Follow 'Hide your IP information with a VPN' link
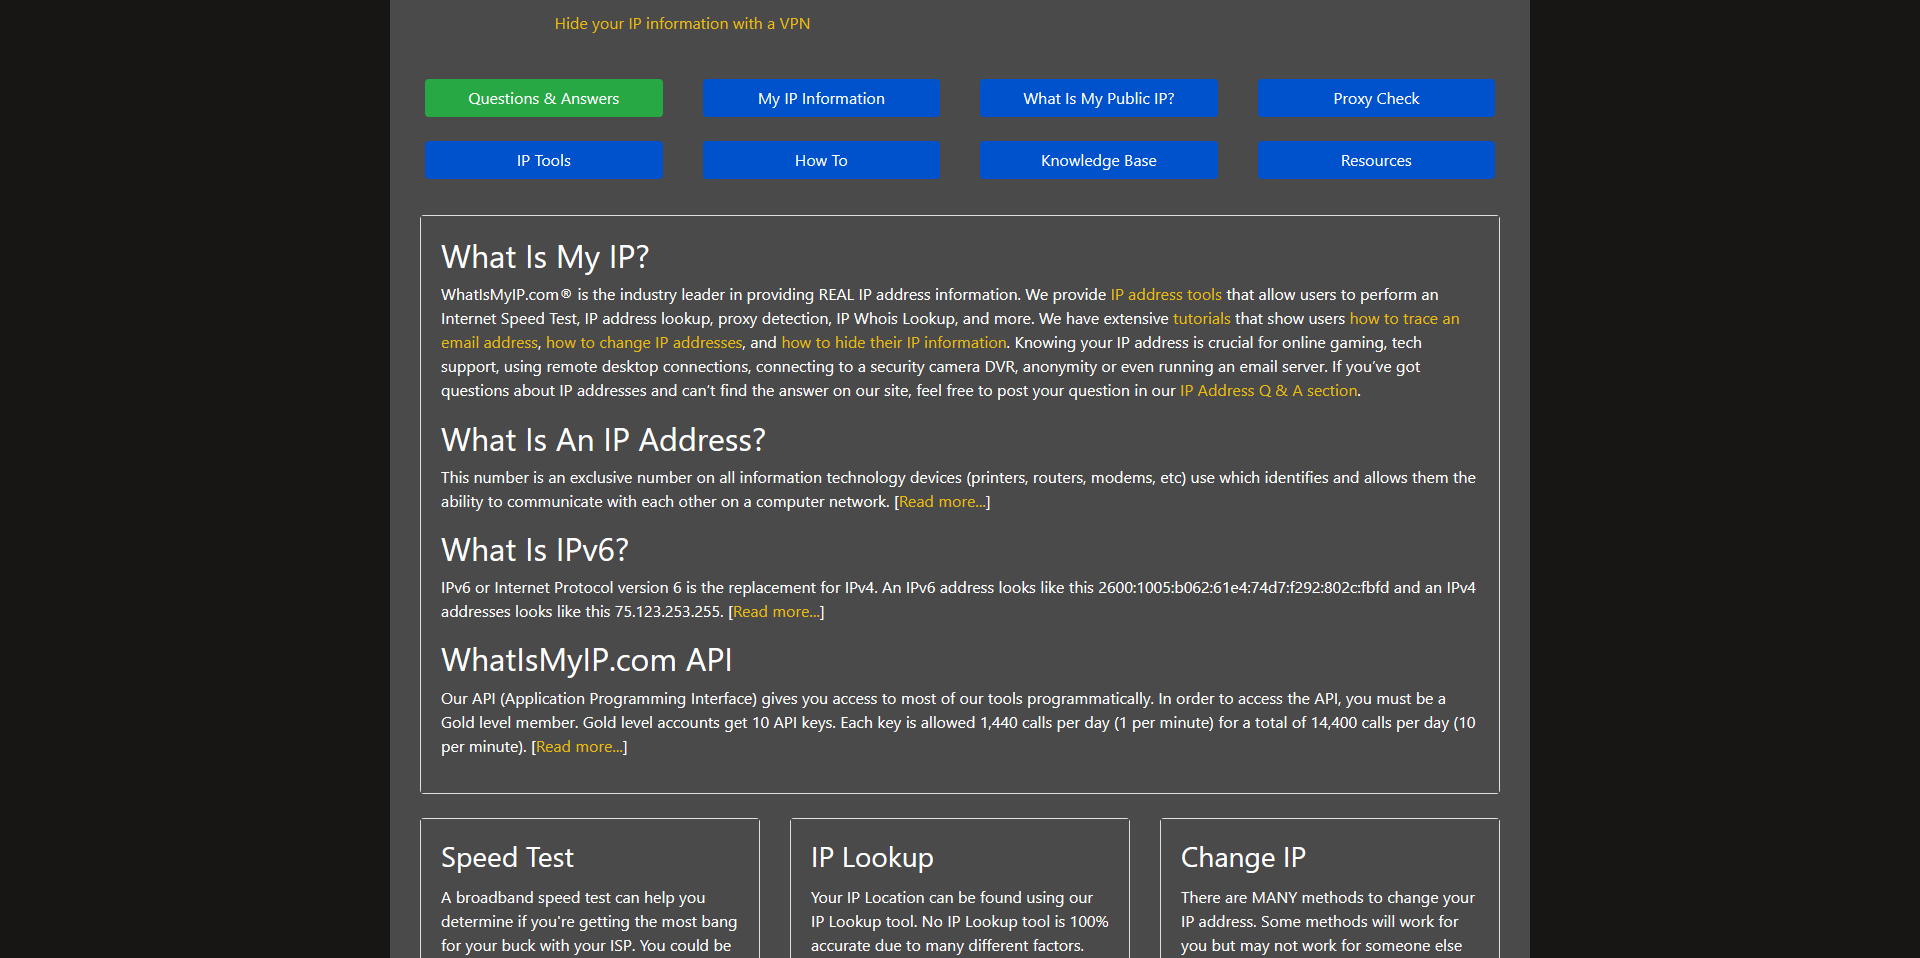Screen dimensions: 1920x958 coord(682,23)
